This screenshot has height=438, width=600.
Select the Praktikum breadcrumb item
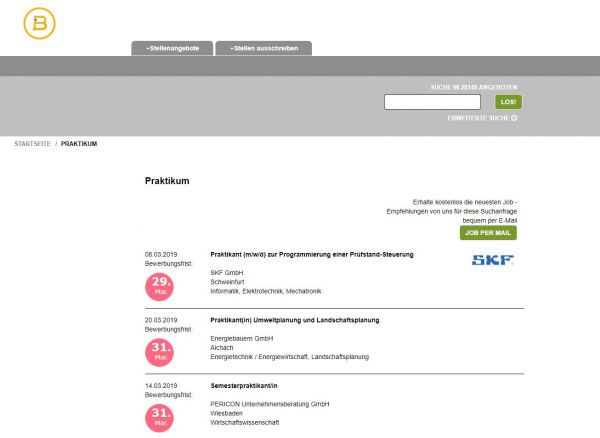[79, 144]
